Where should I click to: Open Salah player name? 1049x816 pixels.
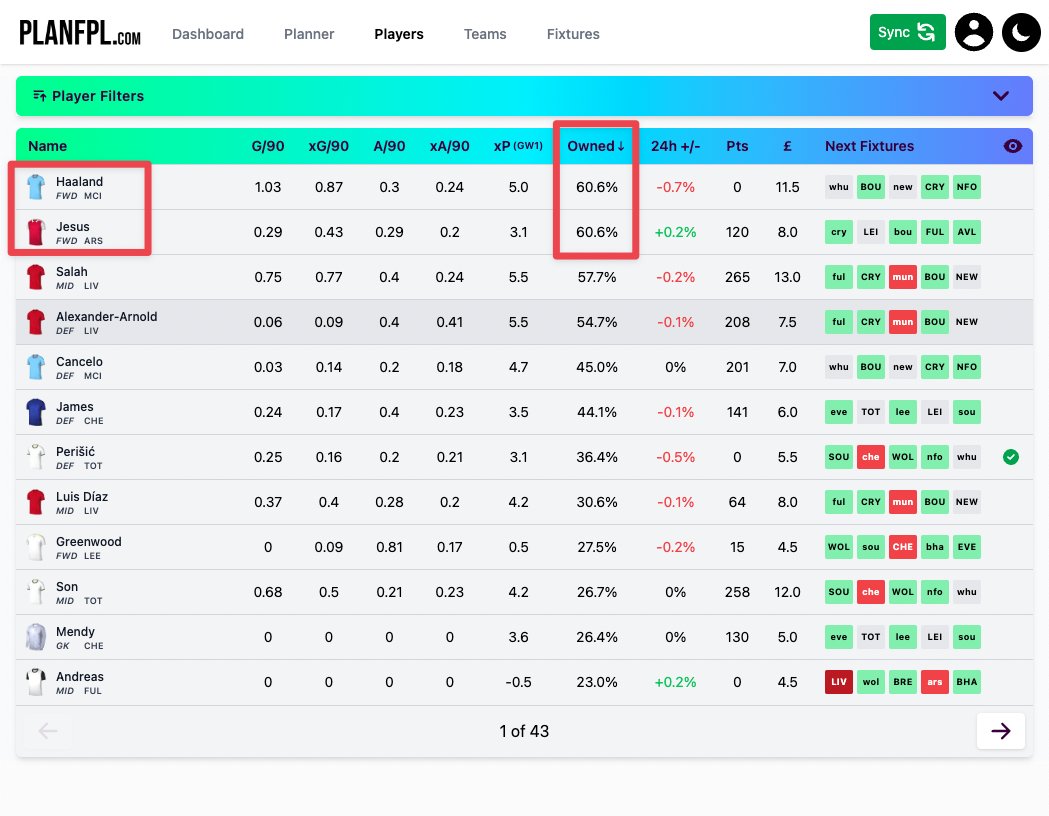[x=72, y=272]
